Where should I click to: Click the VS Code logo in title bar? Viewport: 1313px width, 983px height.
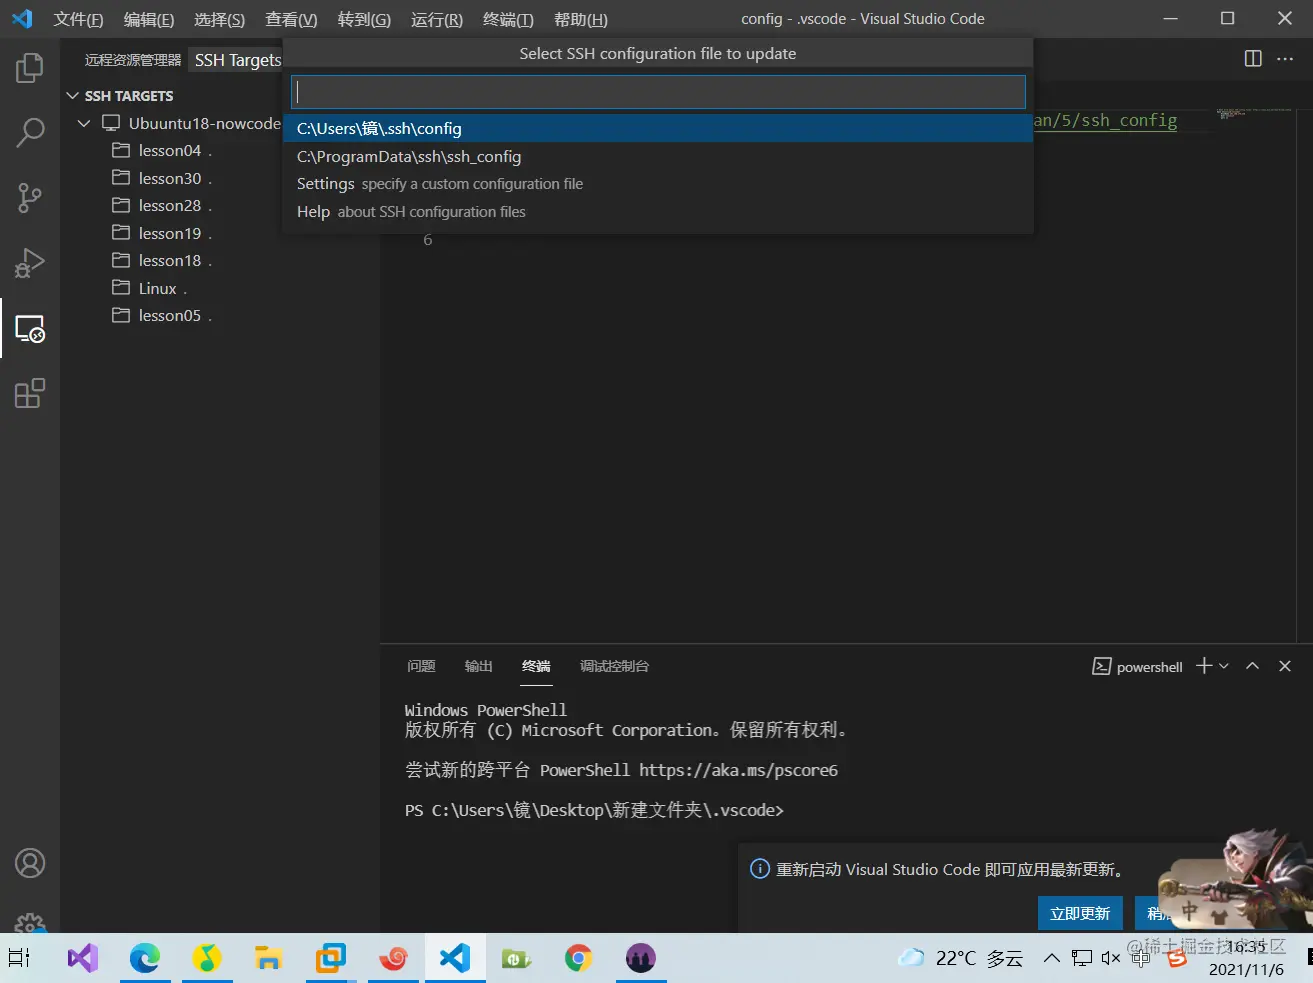pyautogui.click(x=22, y=19)
